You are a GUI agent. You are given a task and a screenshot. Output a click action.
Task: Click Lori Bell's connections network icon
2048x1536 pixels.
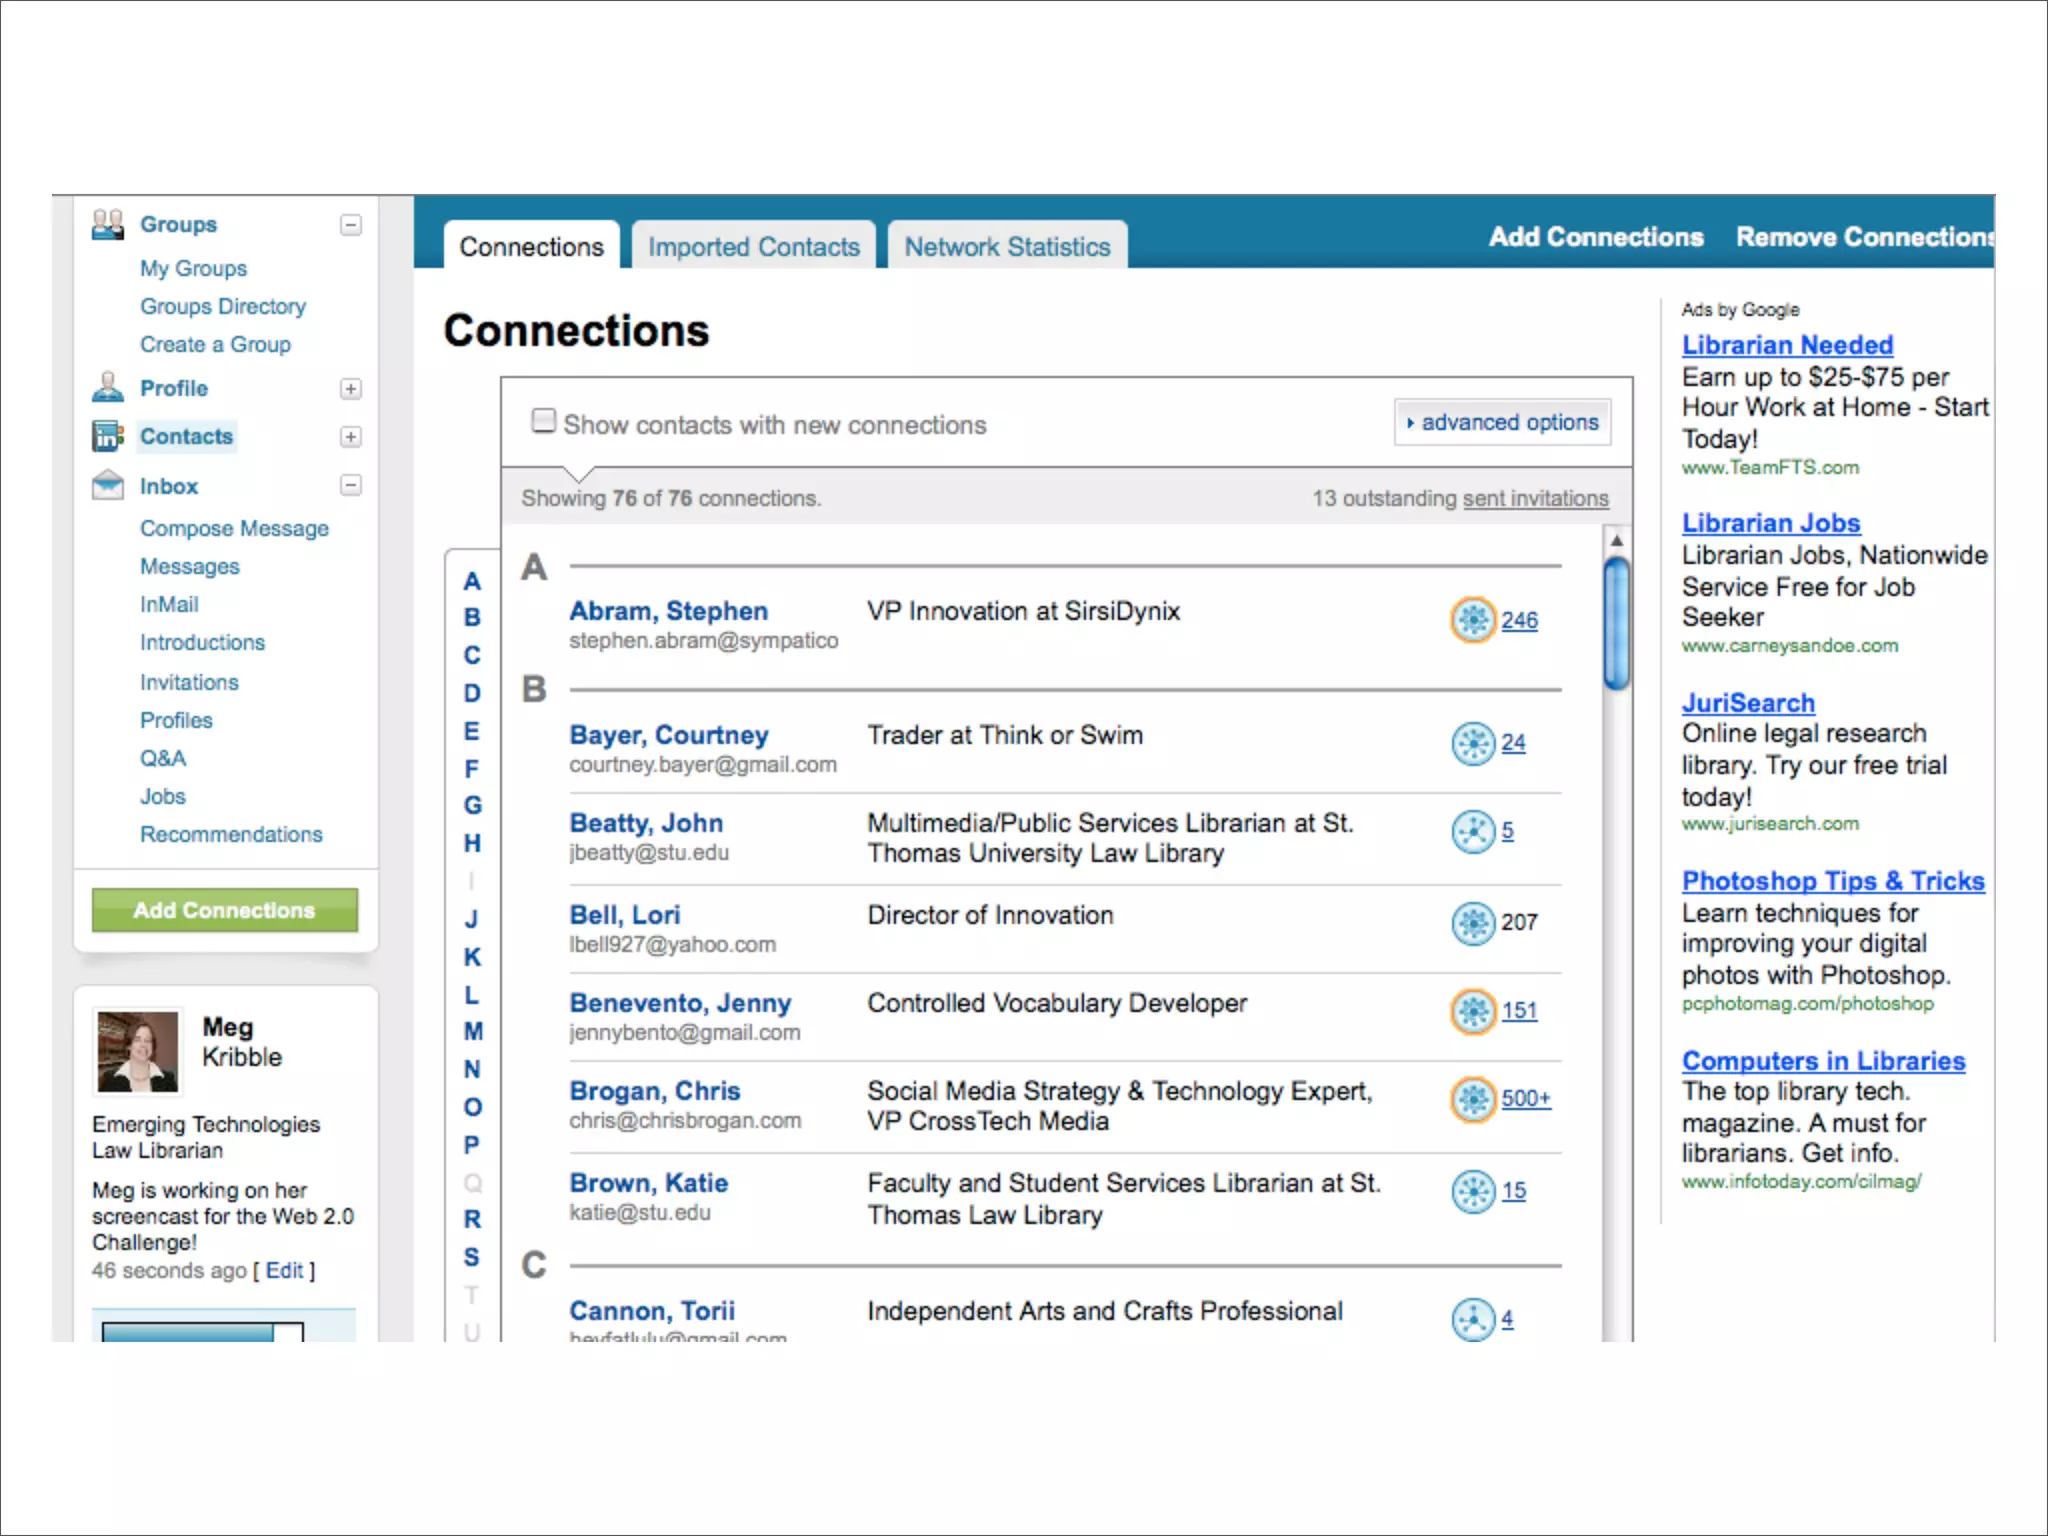pyautogui.click(x=1473, y=922)
